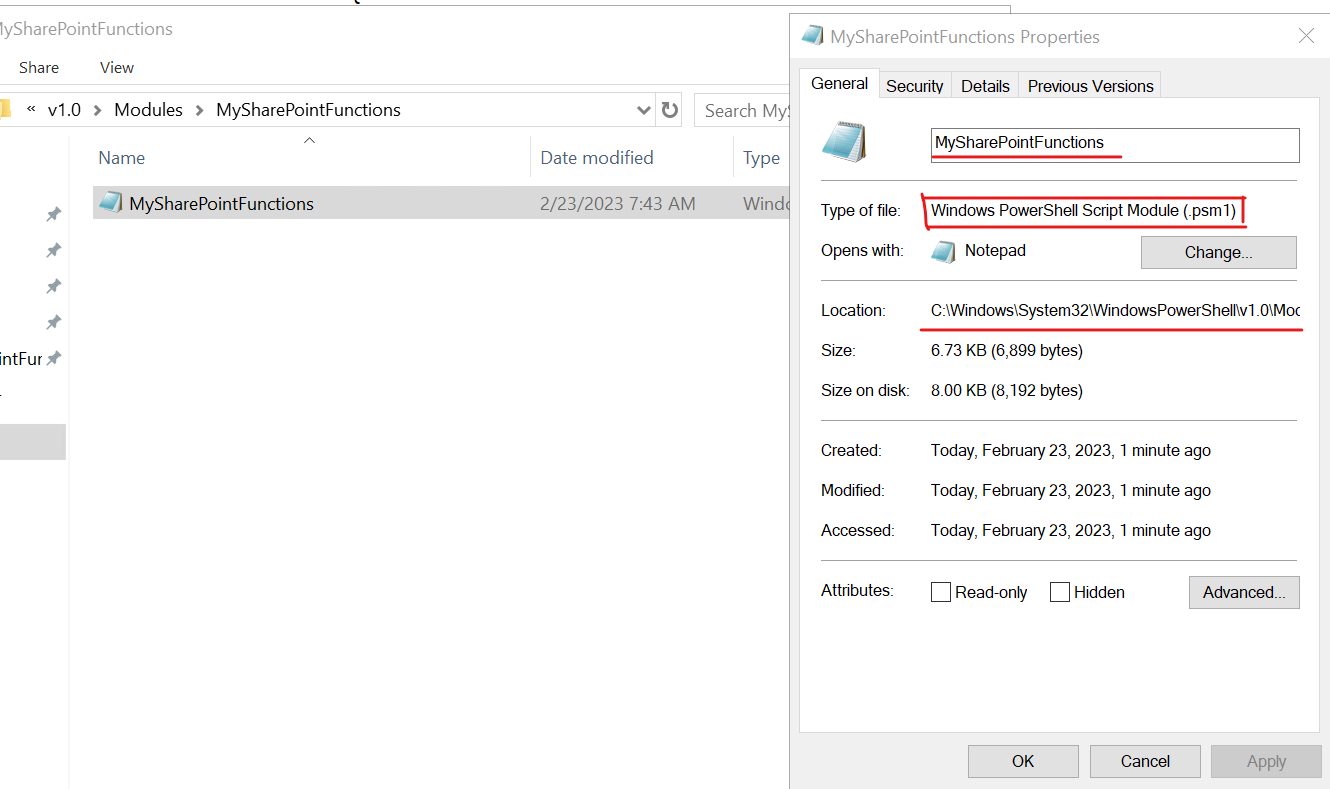This screenshot has width=1330, height=789.
Task: Click the v1.0 breadcrumb in address bar
Action: click(x=64, y=110)
